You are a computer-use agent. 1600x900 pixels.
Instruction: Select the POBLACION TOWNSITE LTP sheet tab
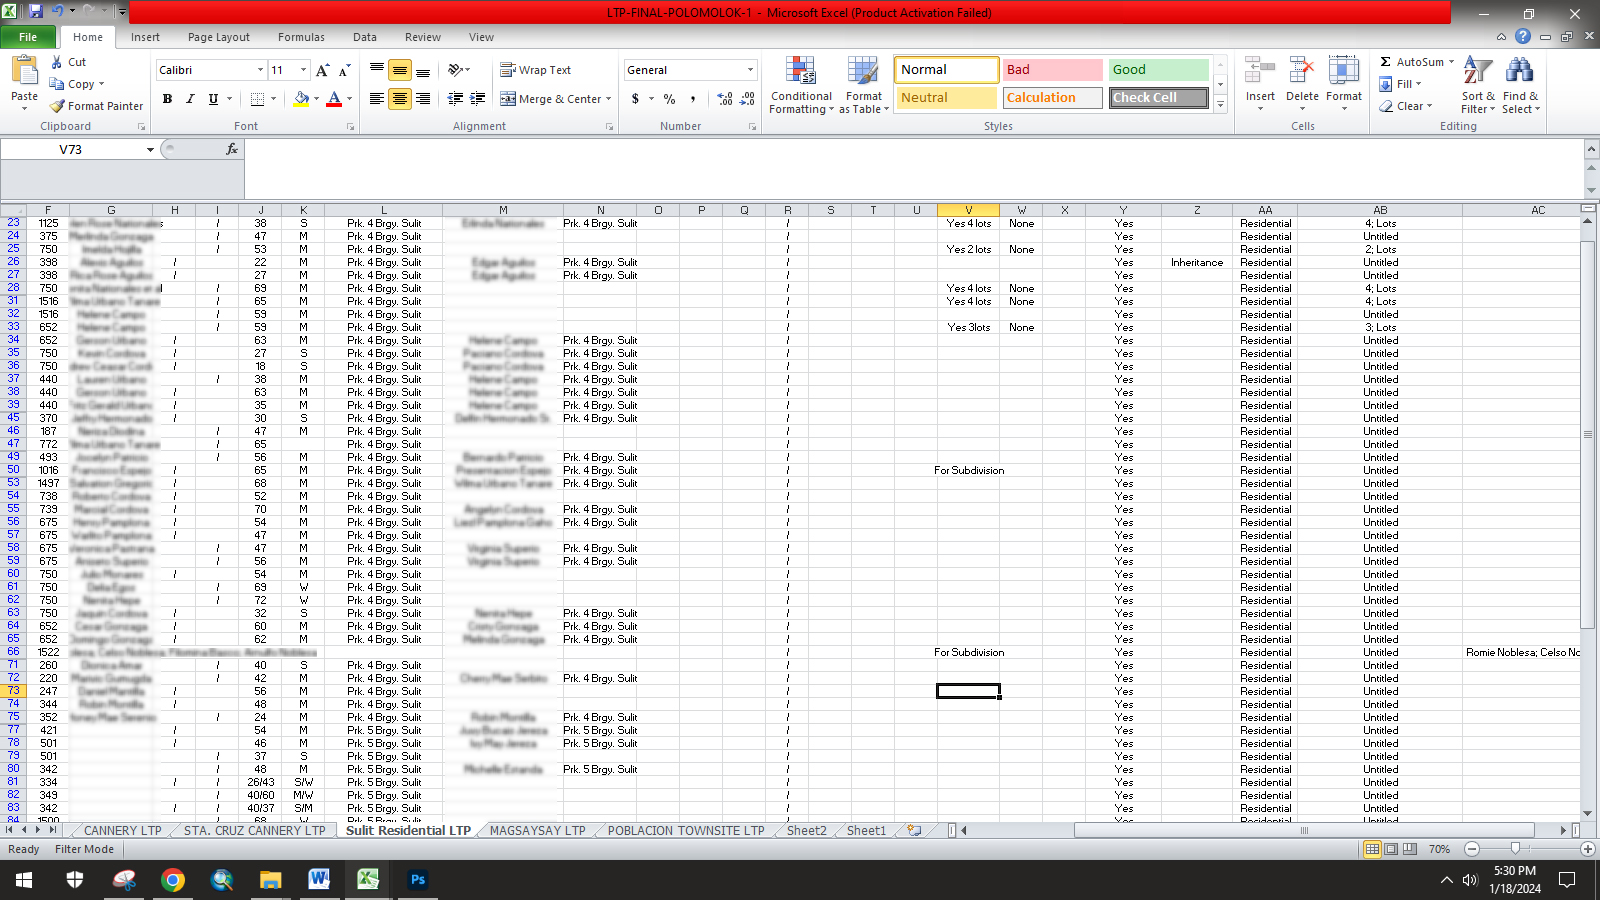(685, 830)
